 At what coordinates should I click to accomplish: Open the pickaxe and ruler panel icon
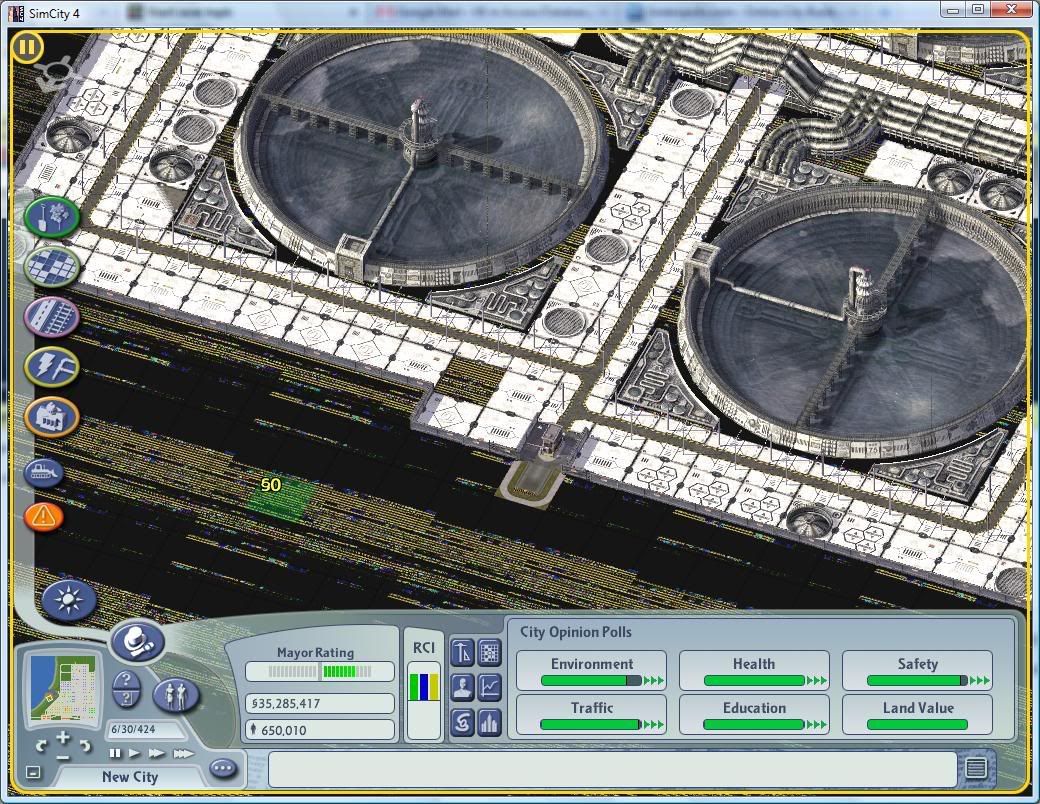tap(462, 653)
